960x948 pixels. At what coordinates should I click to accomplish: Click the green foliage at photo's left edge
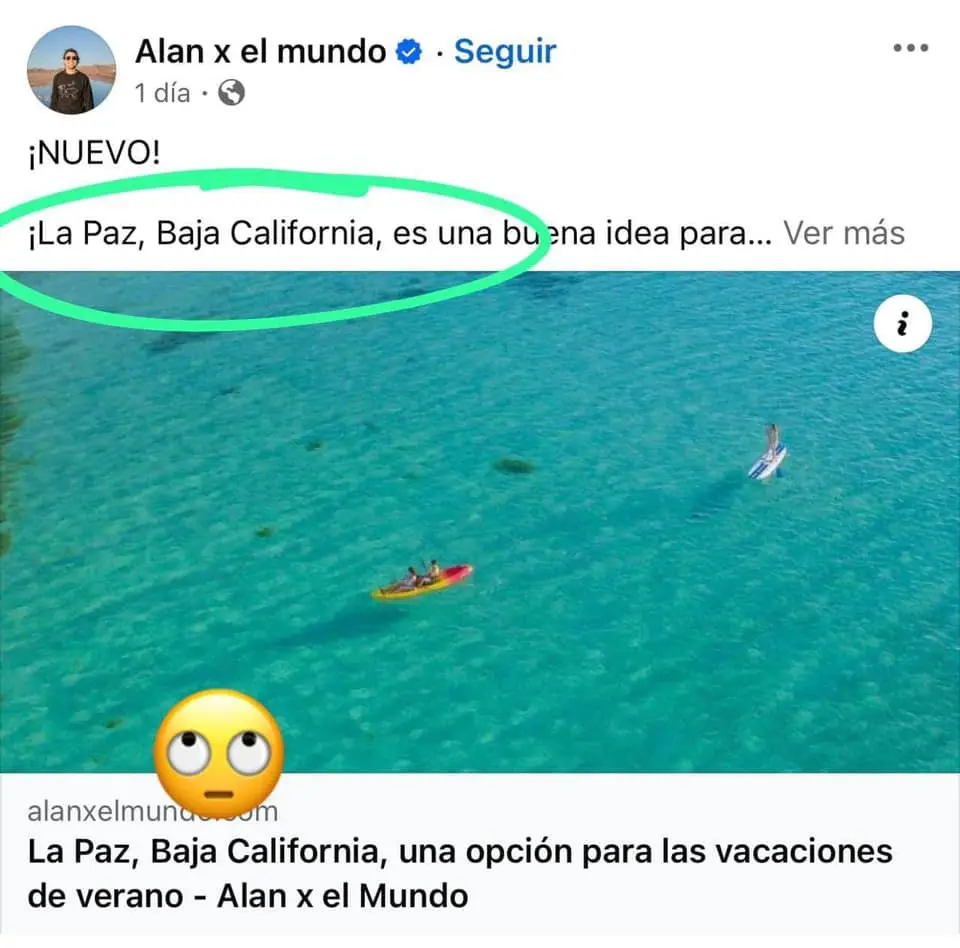pyautogui.click(x=11, y=429)
